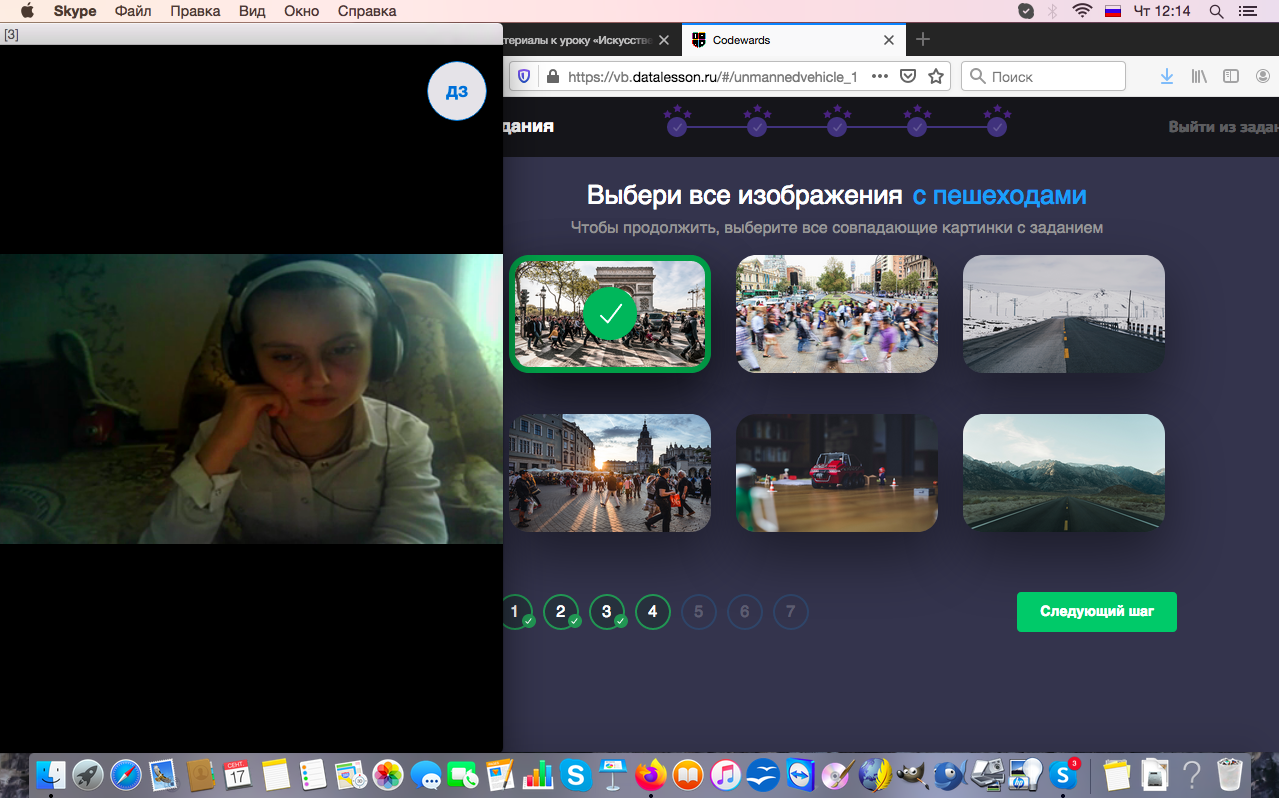Jump to step 4 in progress indicator
The height and width of the screenshot is (798, 1279).
tap(652, 611)
